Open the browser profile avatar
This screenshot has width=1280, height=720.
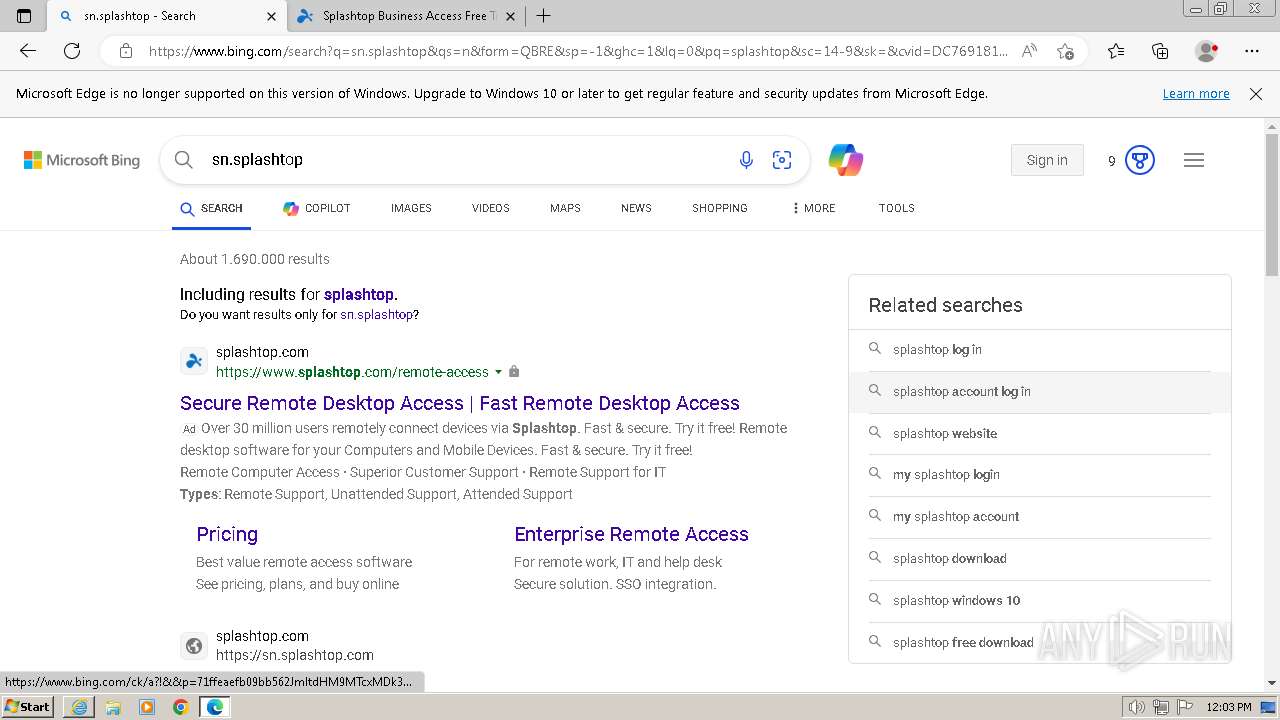[x=1206, y=51]
